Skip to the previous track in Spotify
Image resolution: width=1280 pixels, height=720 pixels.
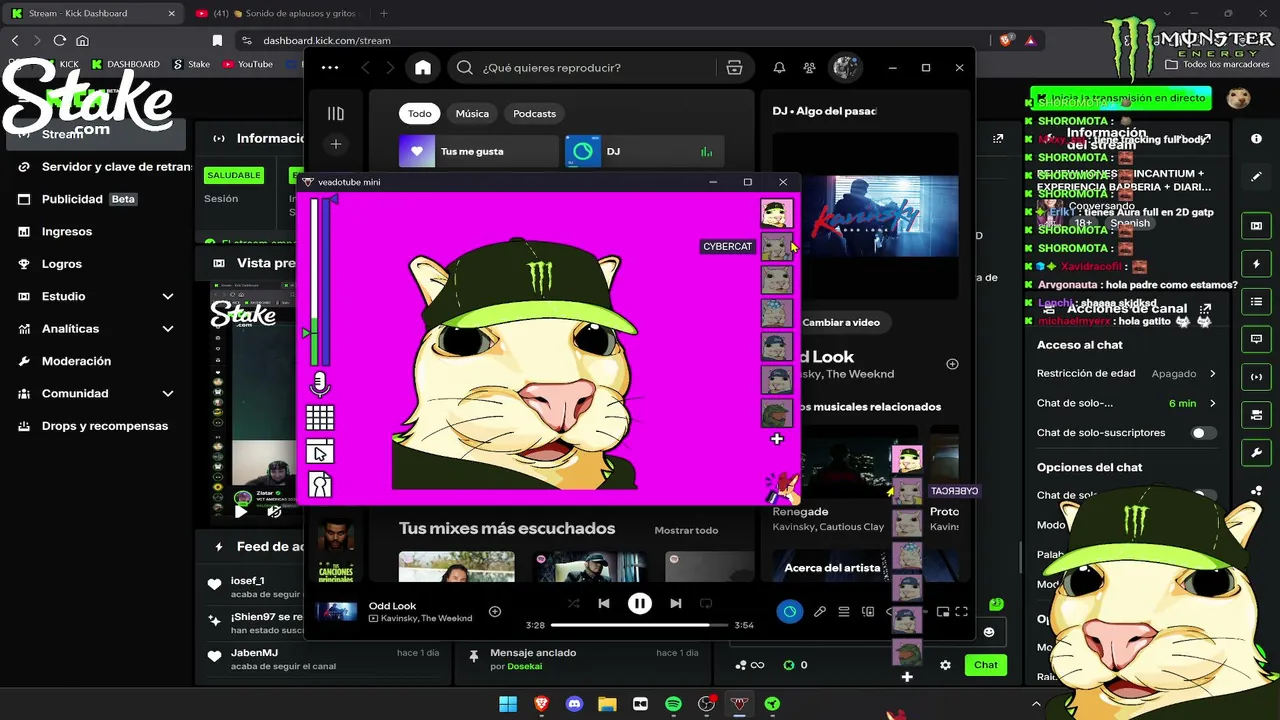(x=604, y=604)
